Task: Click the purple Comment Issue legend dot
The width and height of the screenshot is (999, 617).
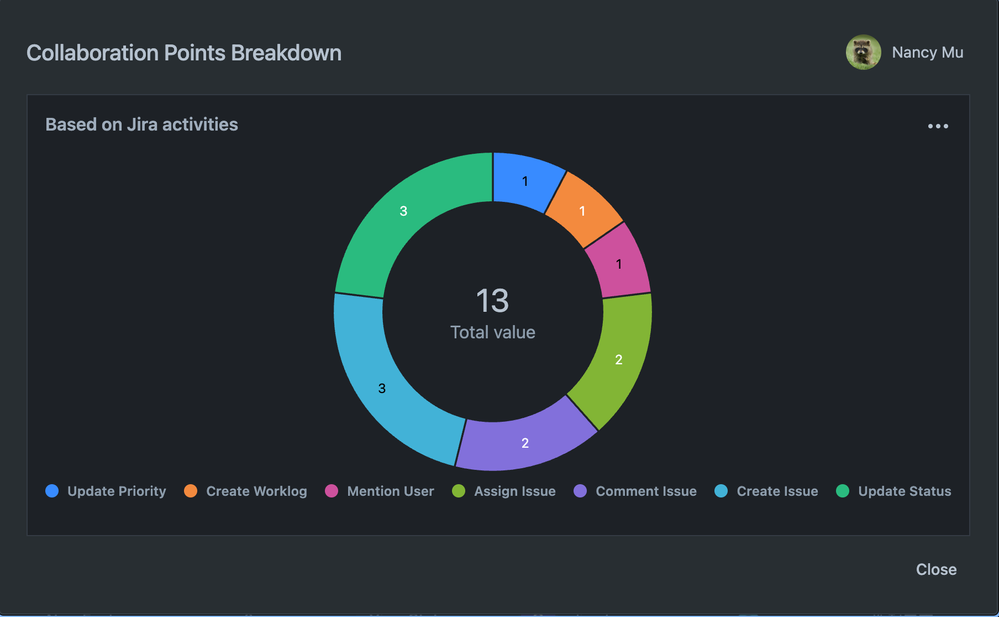Action: pyautogui.click(x=581, y=491)
